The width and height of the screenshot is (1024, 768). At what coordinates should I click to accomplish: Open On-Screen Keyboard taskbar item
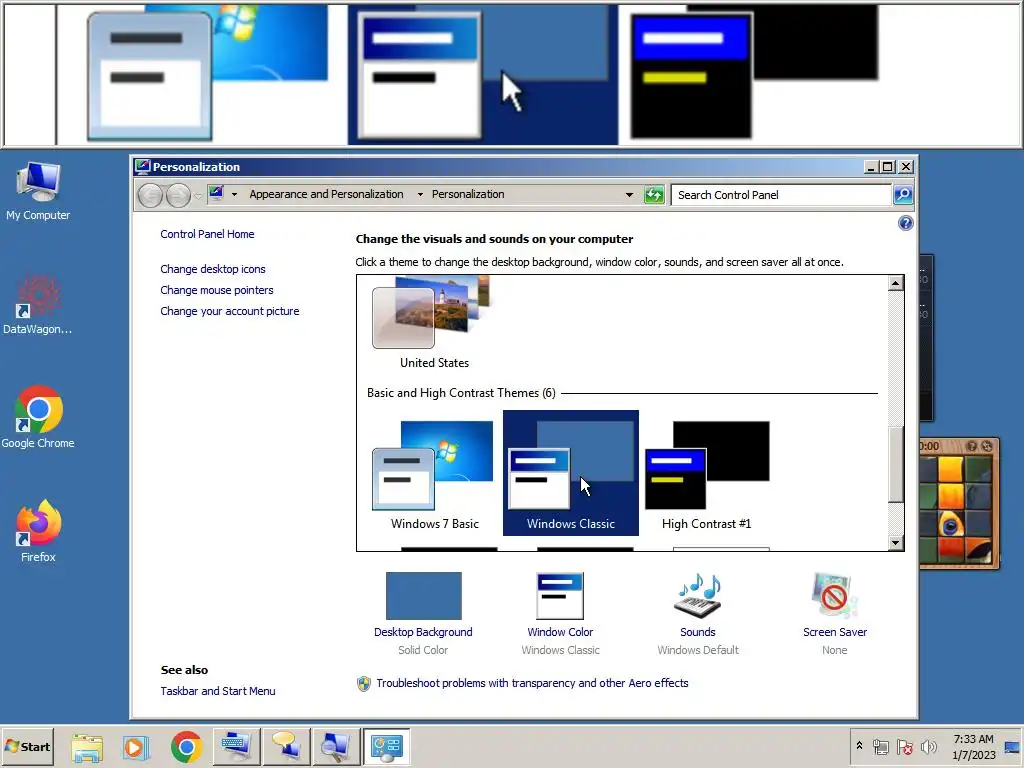(236, 746)
